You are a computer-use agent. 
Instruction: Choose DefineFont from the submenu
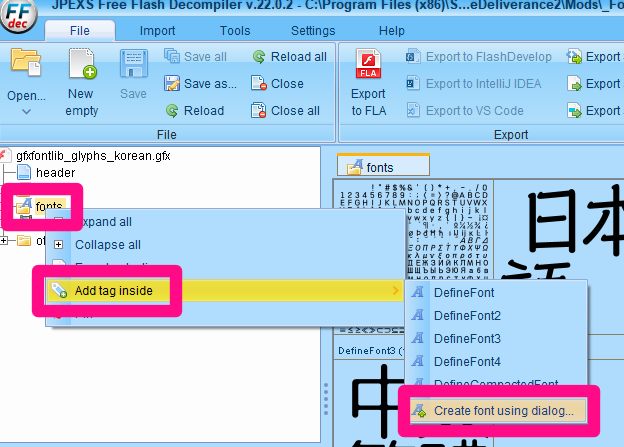point(464,293)
